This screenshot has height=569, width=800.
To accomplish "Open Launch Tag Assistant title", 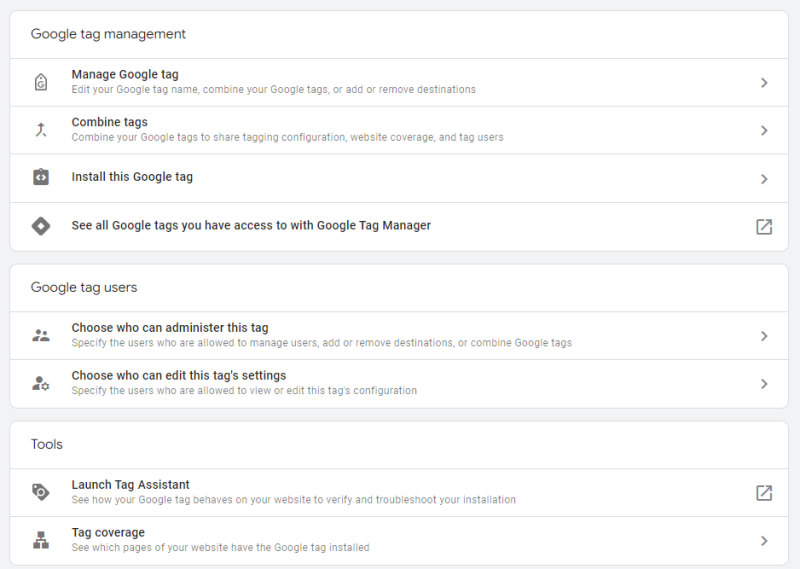I will [x=130, y=485].
